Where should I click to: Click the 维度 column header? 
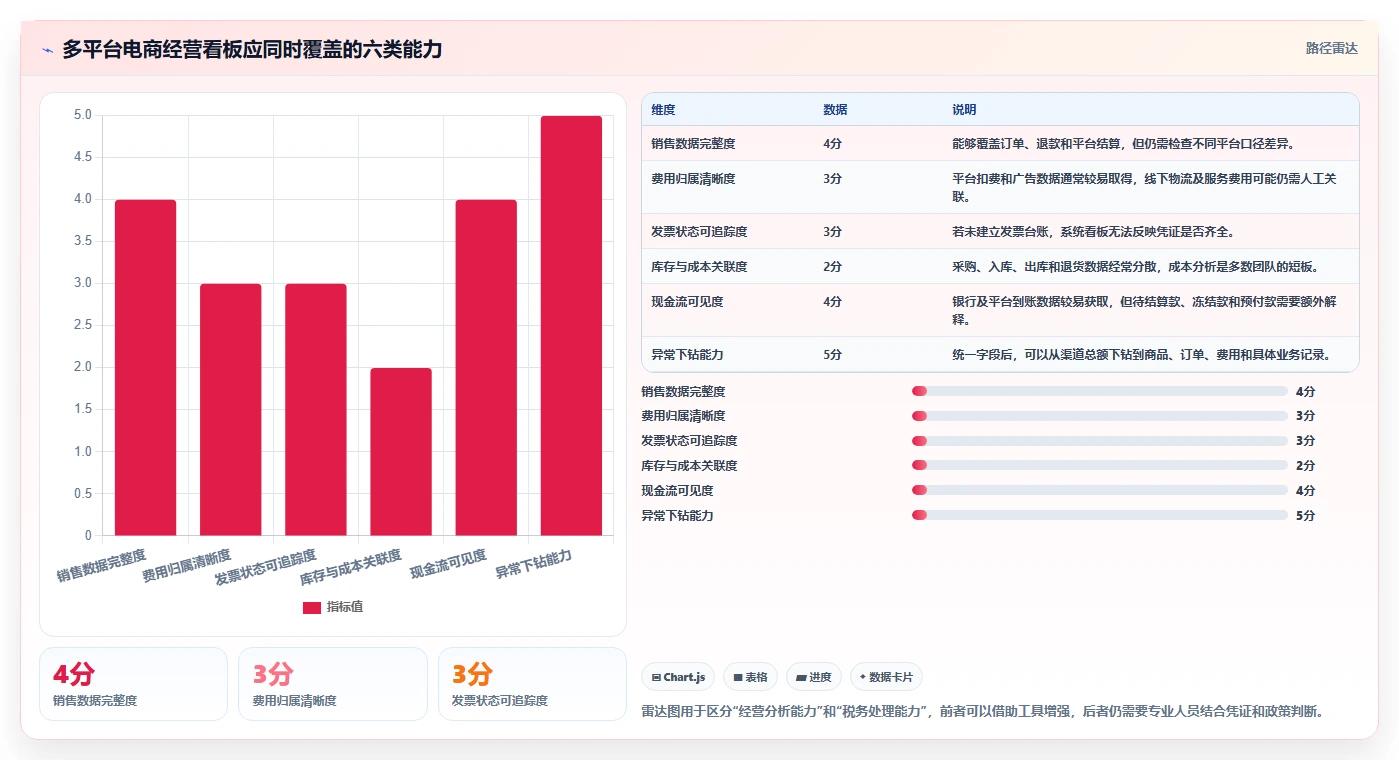click(663, 109)
